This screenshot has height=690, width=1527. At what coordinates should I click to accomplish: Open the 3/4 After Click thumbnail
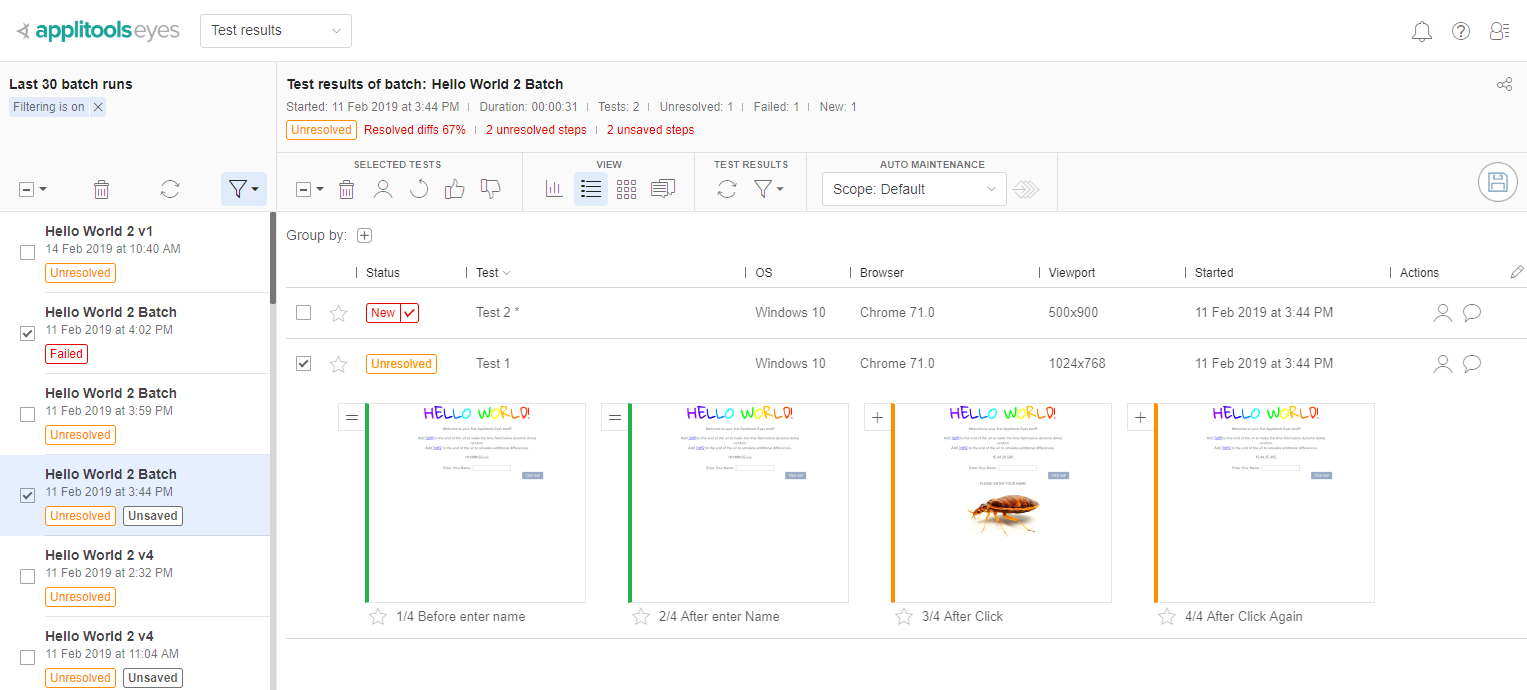click(1001, 502)
